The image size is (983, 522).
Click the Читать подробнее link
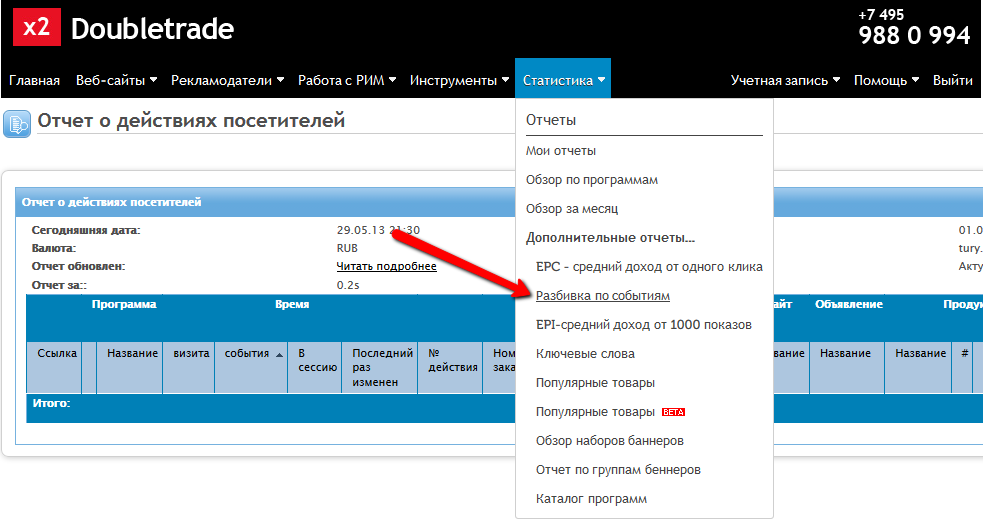pyautogui.click(x=386, y=266)
